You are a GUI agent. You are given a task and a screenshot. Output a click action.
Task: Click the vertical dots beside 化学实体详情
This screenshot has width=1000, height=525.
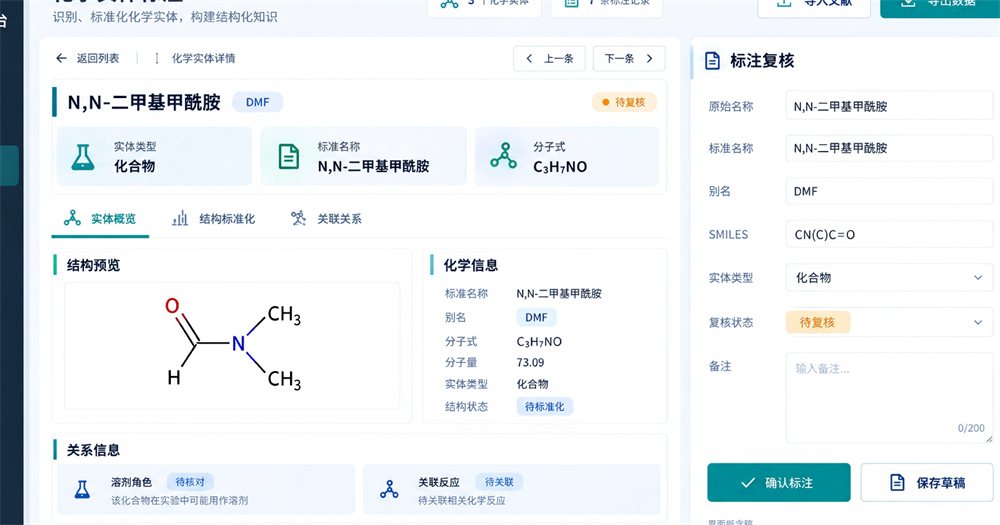point(157,58)
